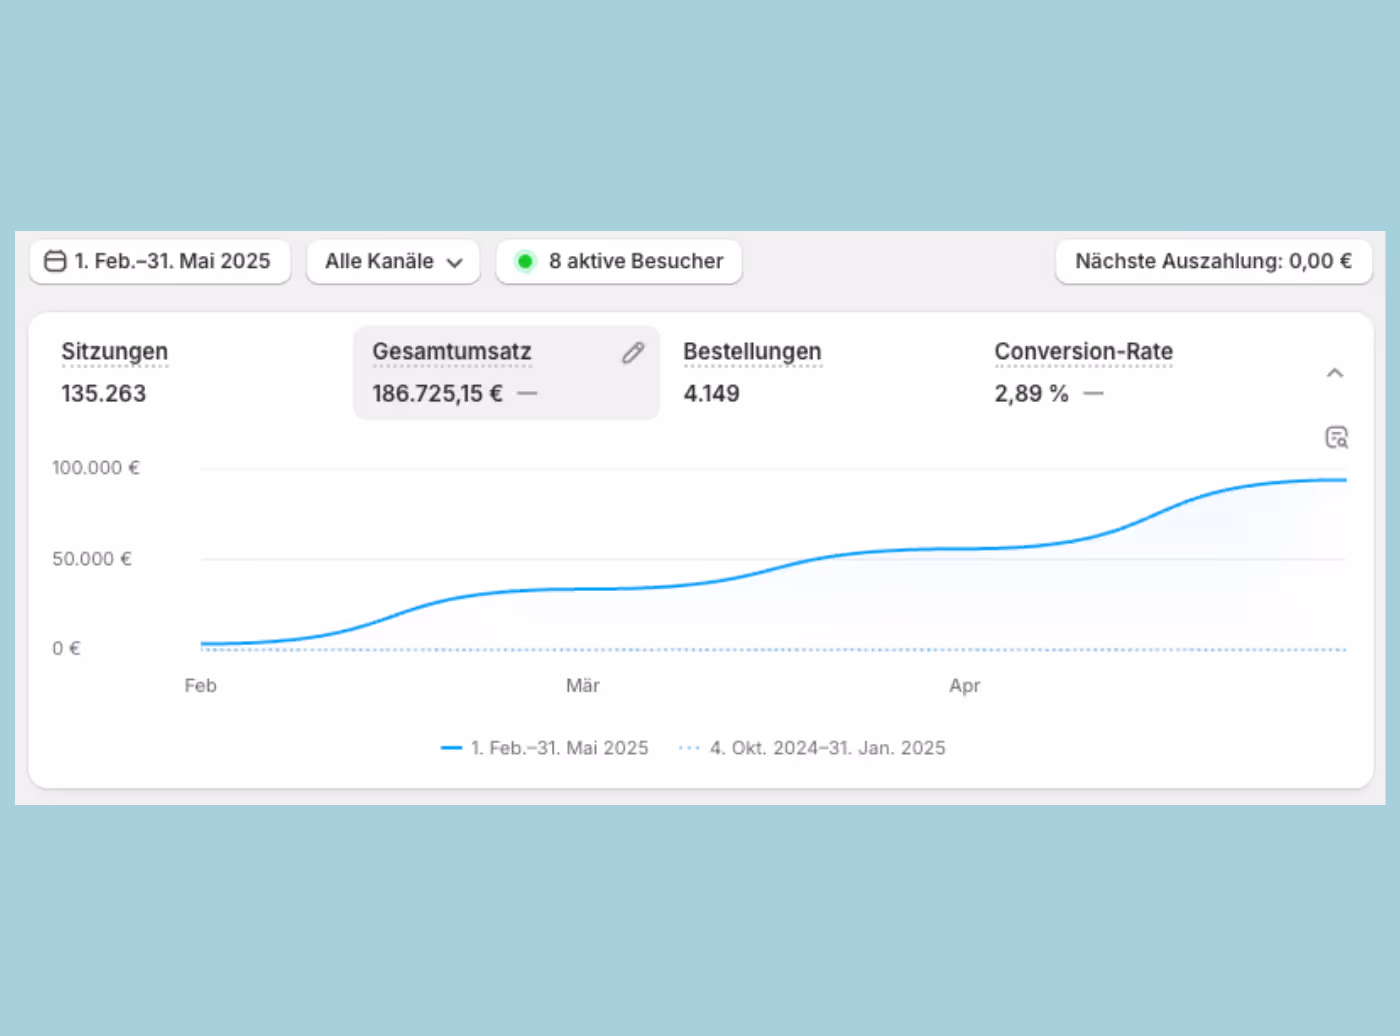
Task: Click the dash indicator next to Gesamtumsatz value
Action: coord(527,394)
